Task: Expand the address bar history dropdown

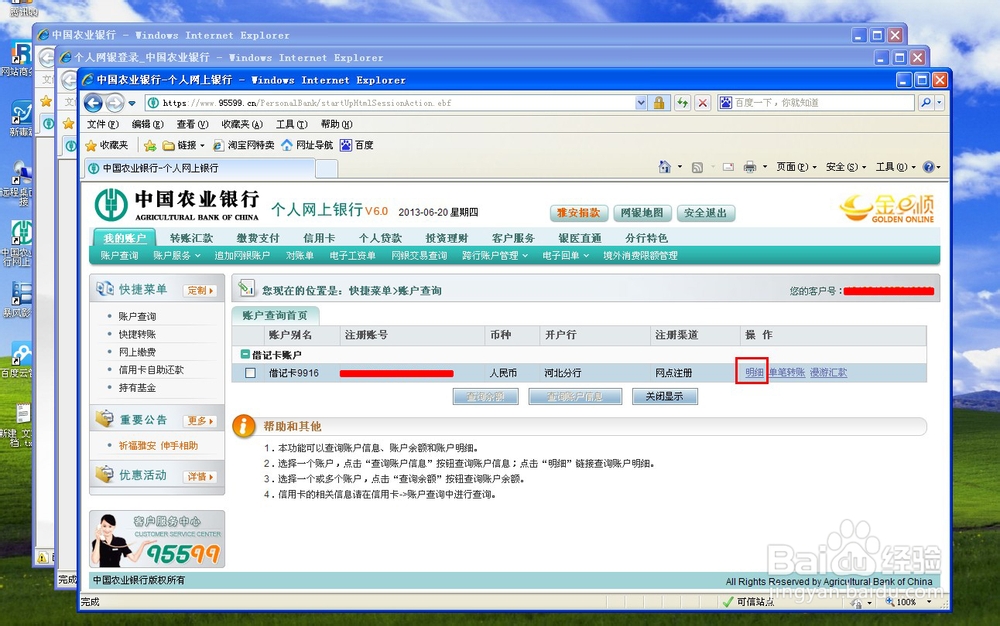Action: 641,103
